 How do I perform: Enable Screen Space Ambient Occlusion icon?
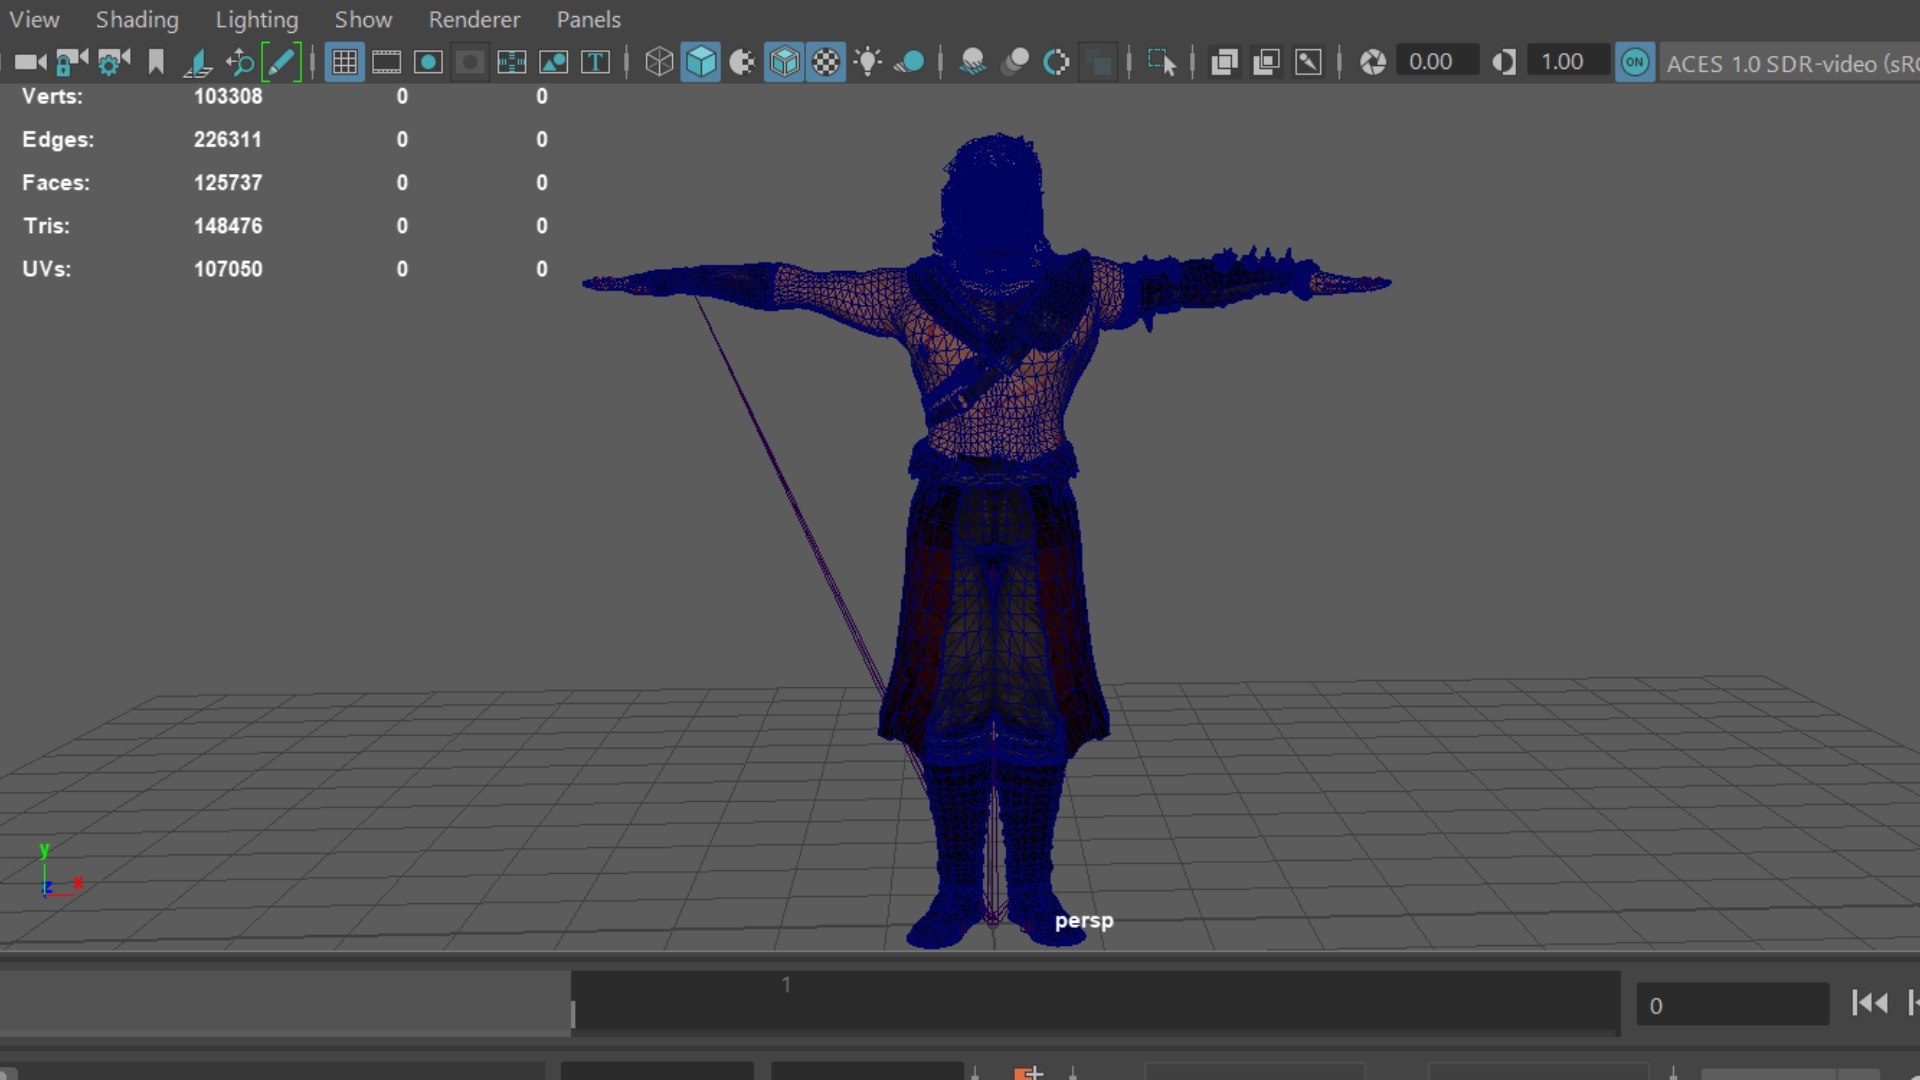[972, 62]
